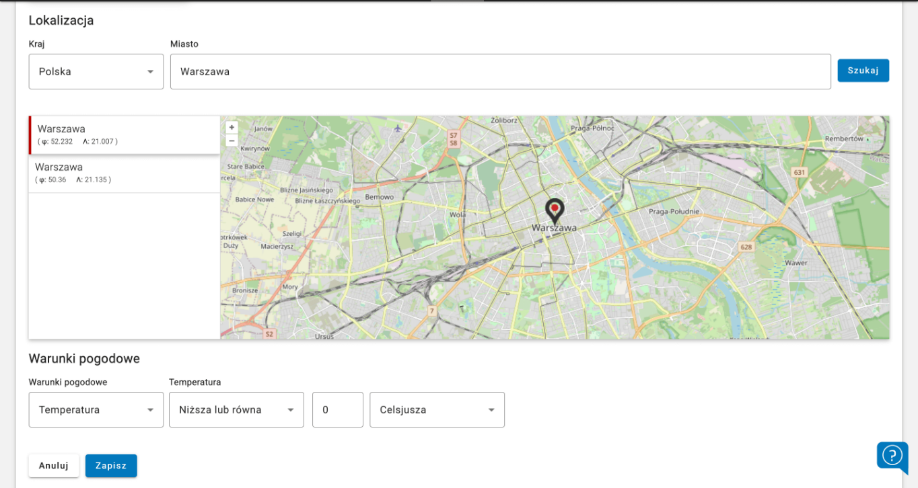The height and width of the screenshot is (488, 918).
Task: Click the Miasto input field with Warszawa
Action: click(501, 71)
